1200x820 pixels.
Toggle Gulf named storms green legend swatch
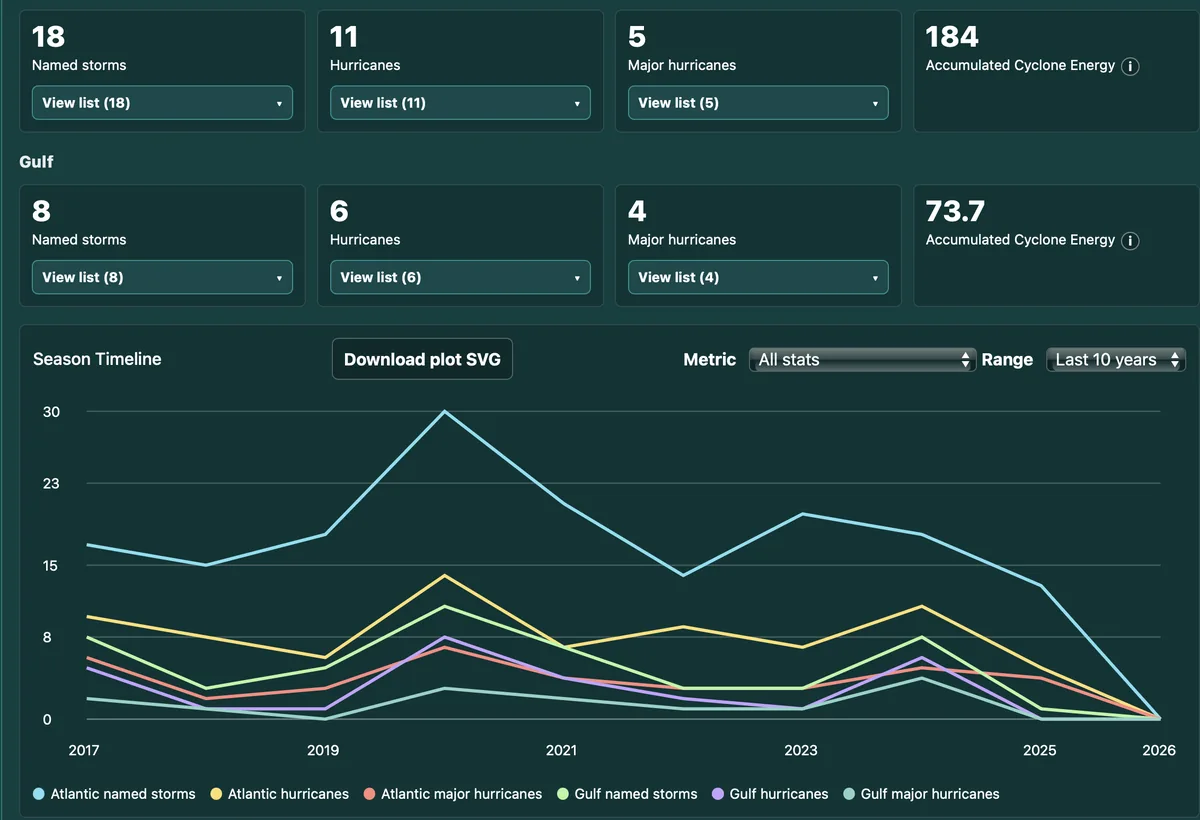pos(562,794)
